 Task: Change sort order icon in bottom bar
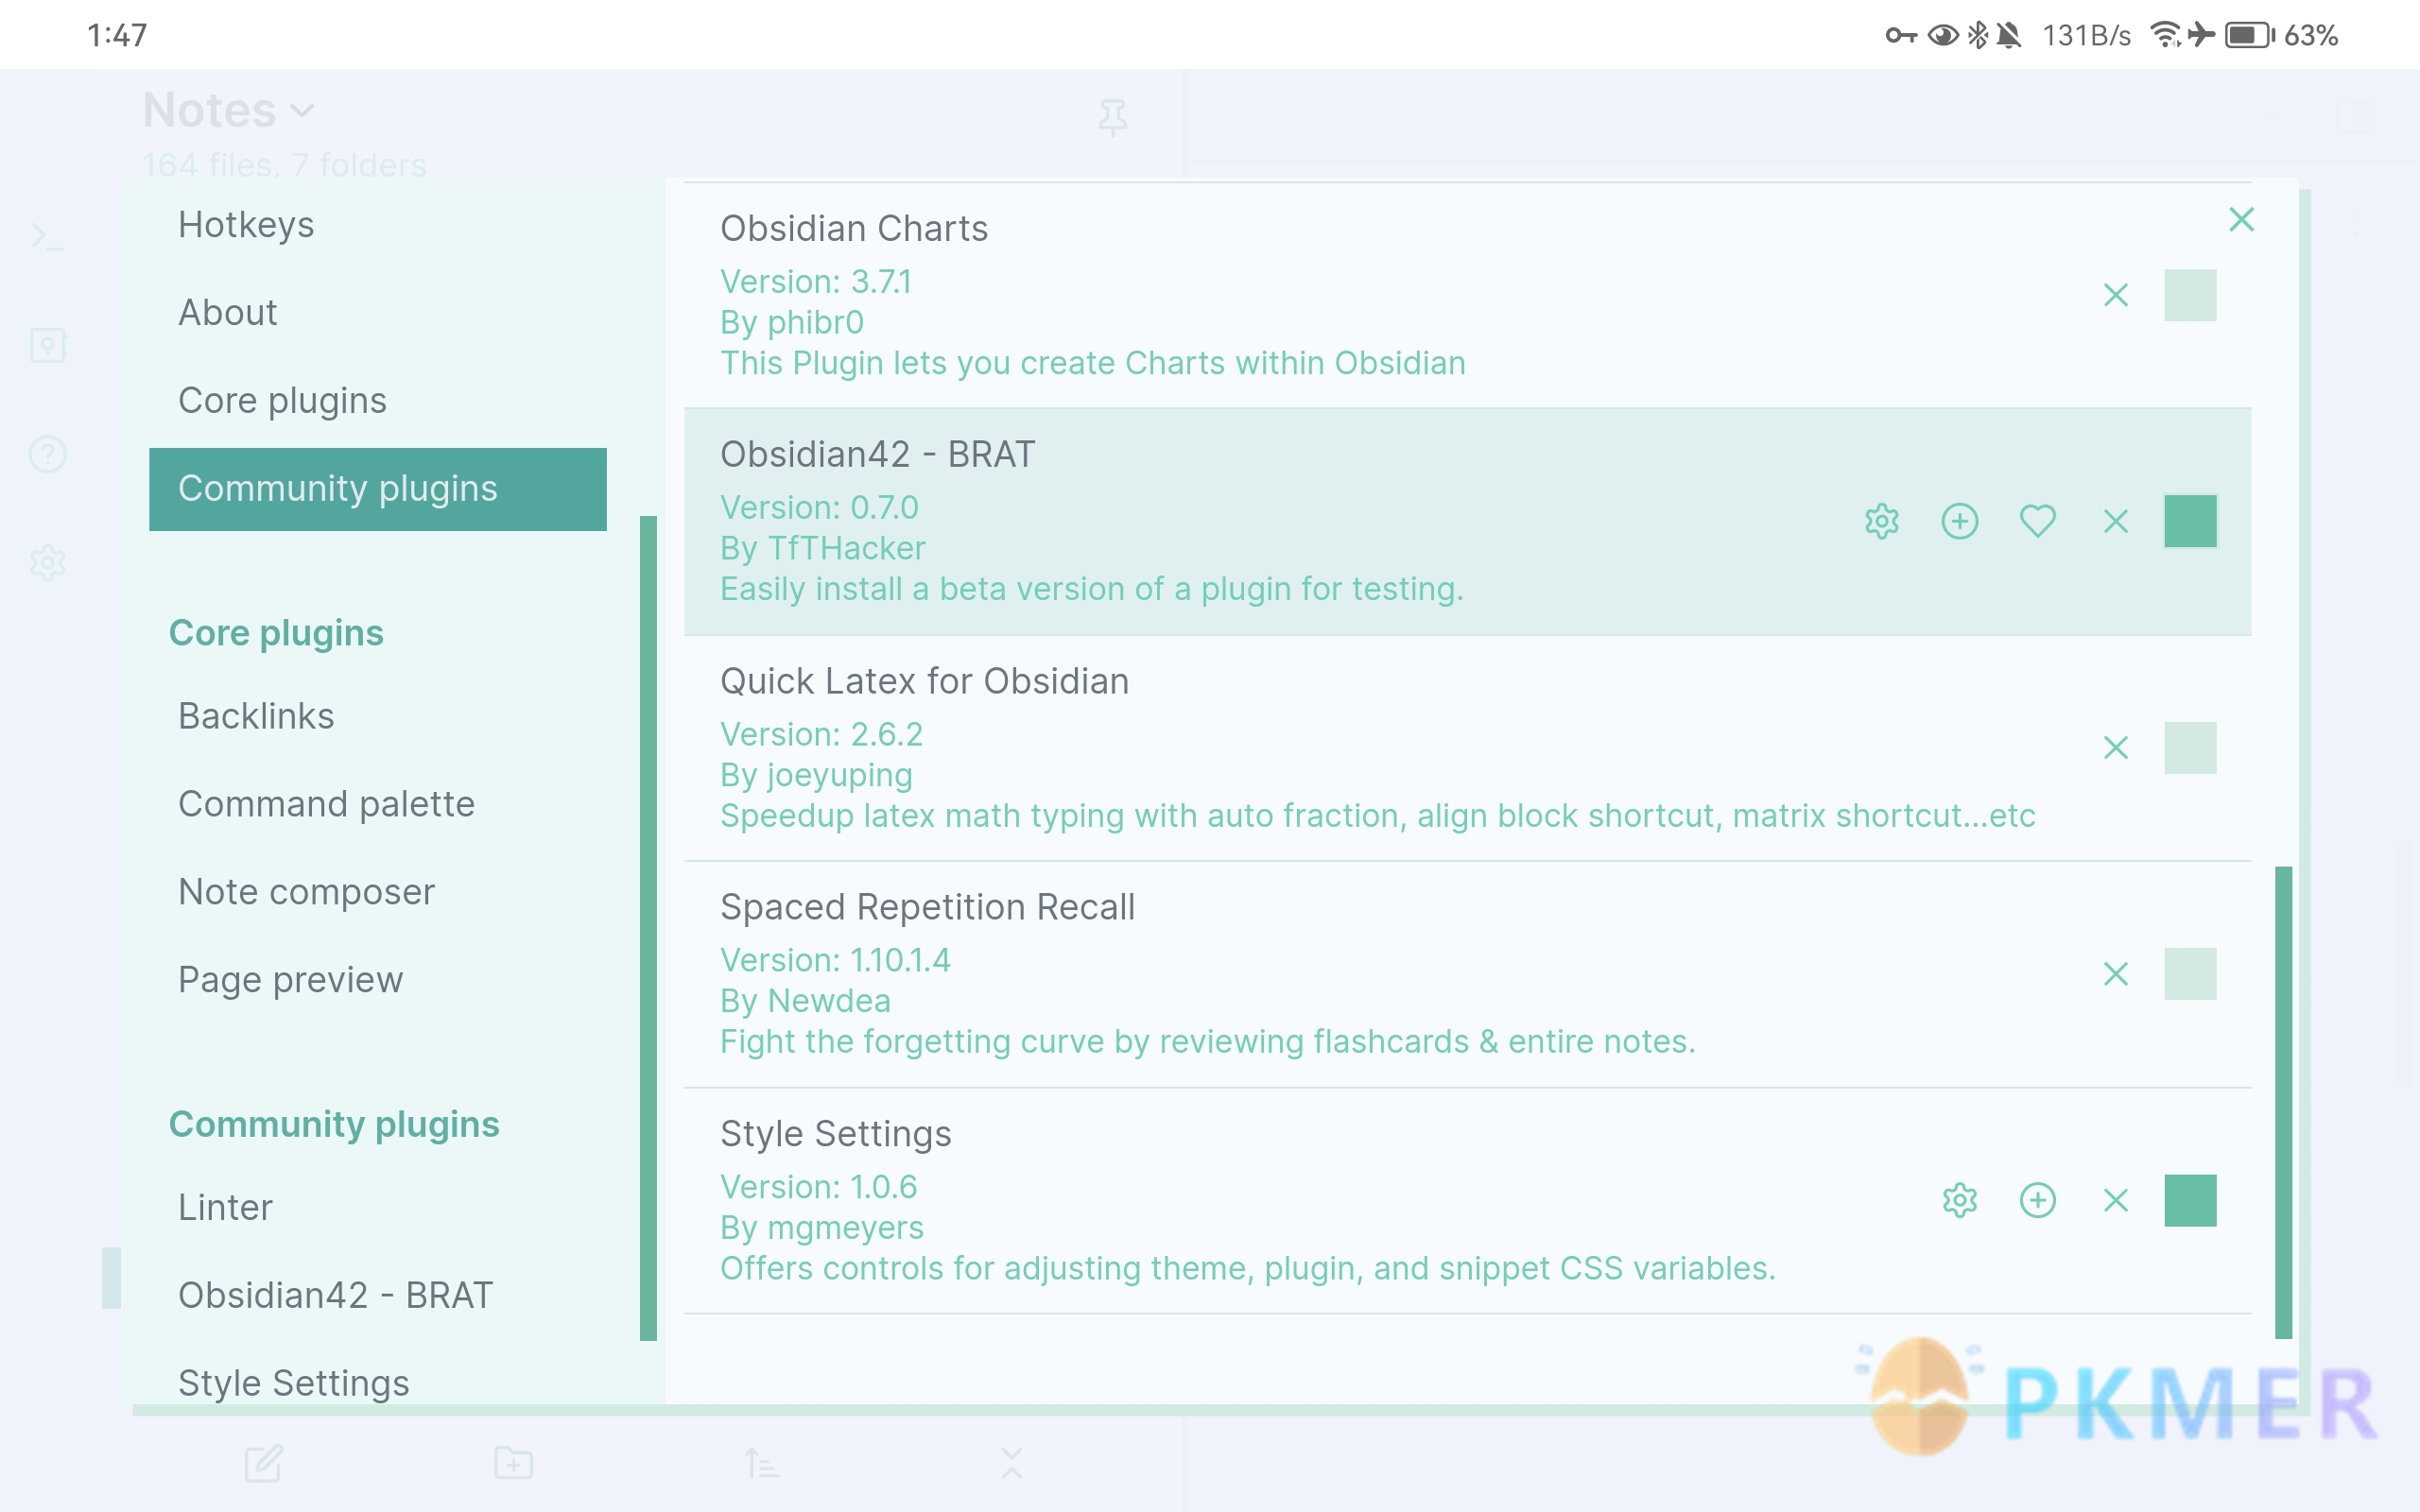(x=762, y=1463)
